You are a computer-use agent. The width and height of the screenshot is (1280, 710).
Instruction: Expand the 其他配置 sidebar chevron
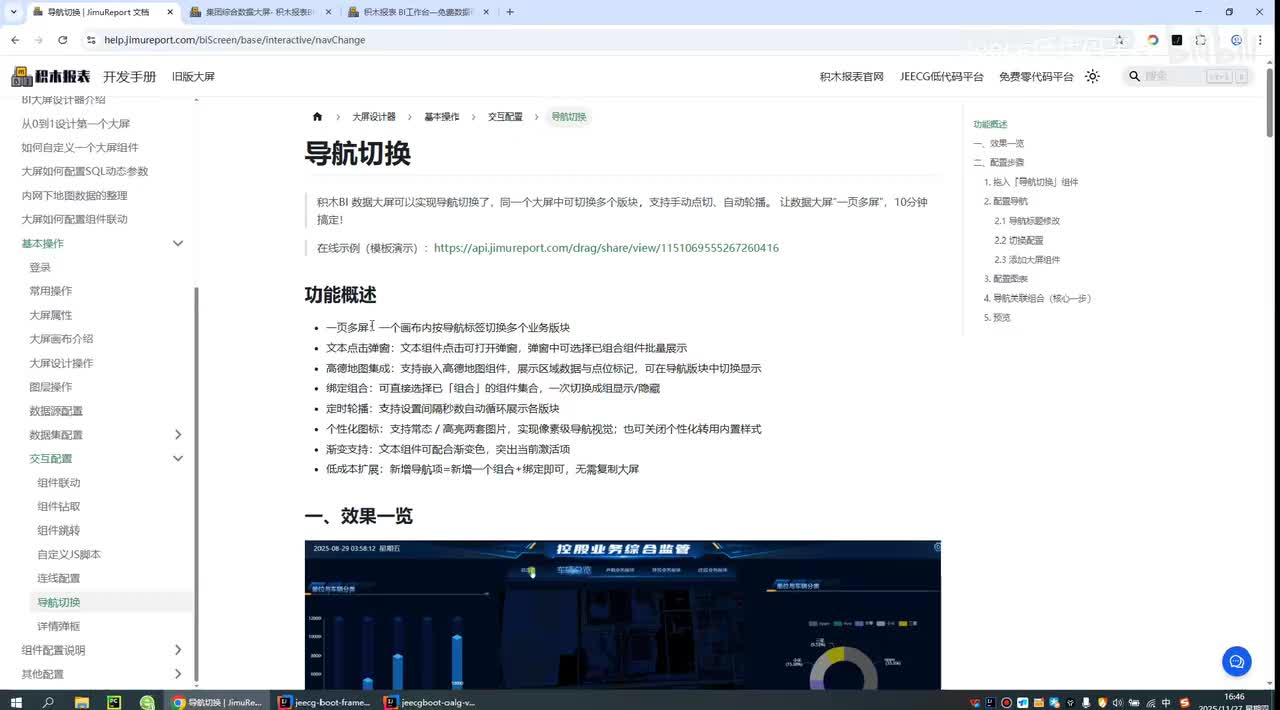tap(178, 674)
